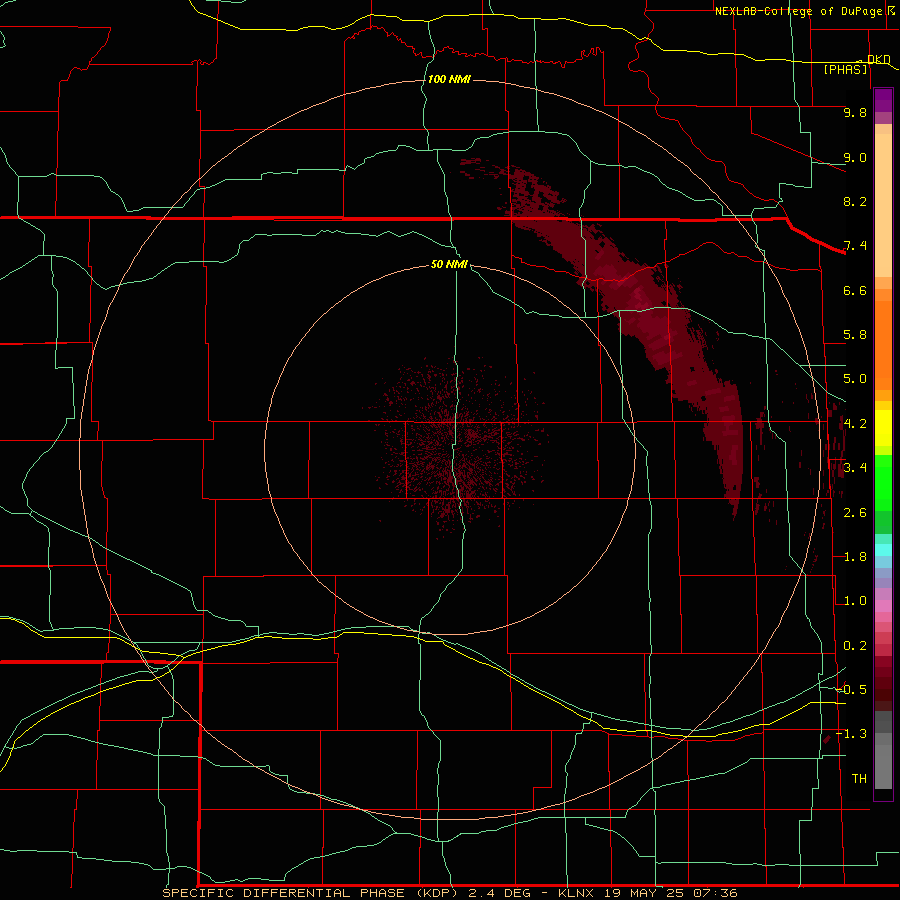900x900 pixels.
Task: Select the -1.3 value on color scale
Action: (852, 734)
